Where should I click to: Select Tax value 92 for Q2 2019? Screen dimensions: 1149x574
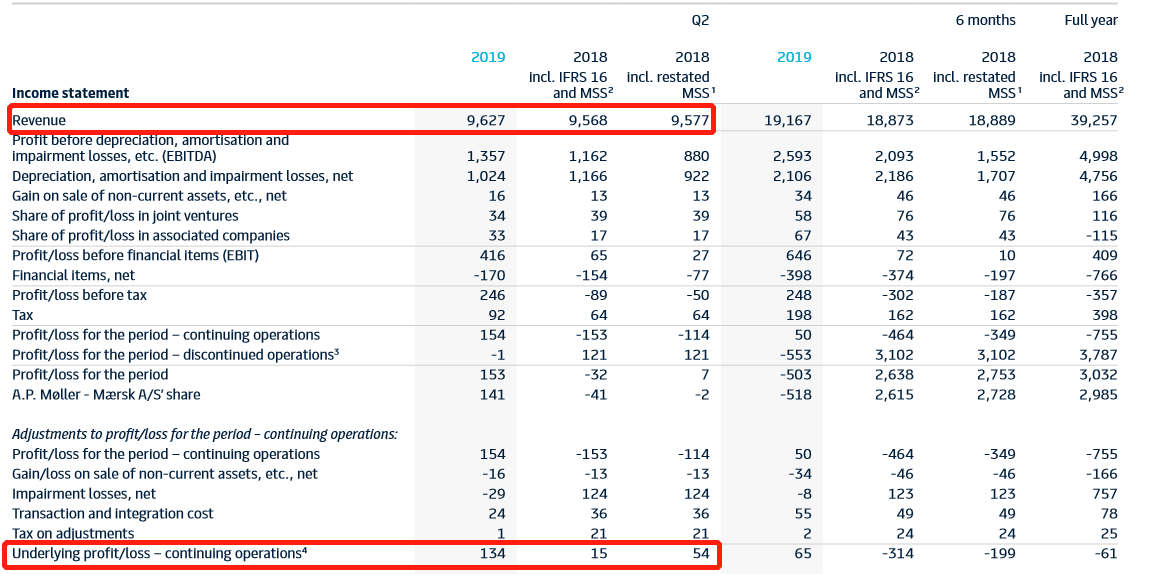(495, 315)
